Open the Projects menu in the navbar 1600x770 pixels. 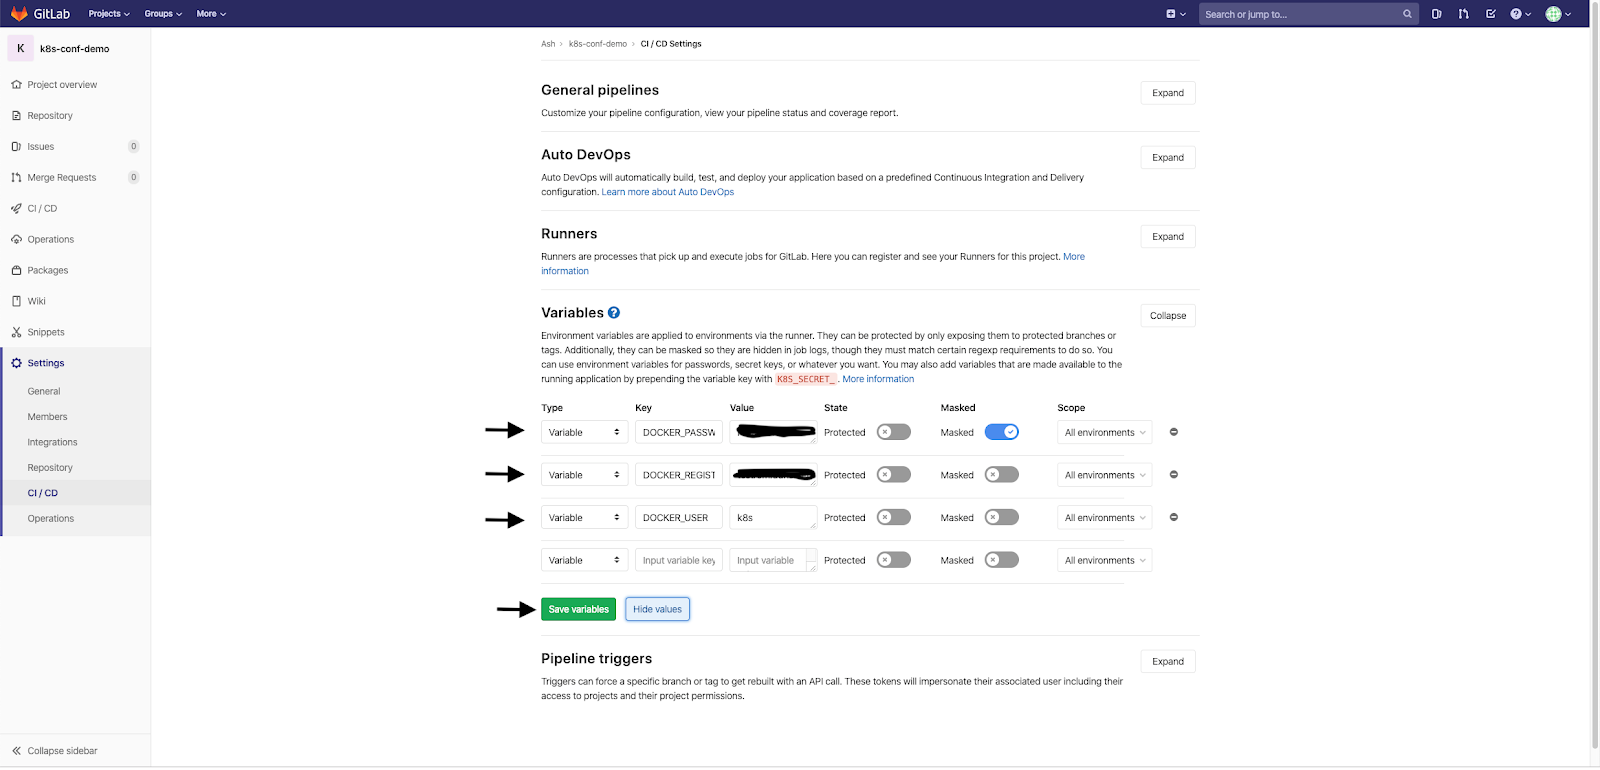[x=109, y=14]
